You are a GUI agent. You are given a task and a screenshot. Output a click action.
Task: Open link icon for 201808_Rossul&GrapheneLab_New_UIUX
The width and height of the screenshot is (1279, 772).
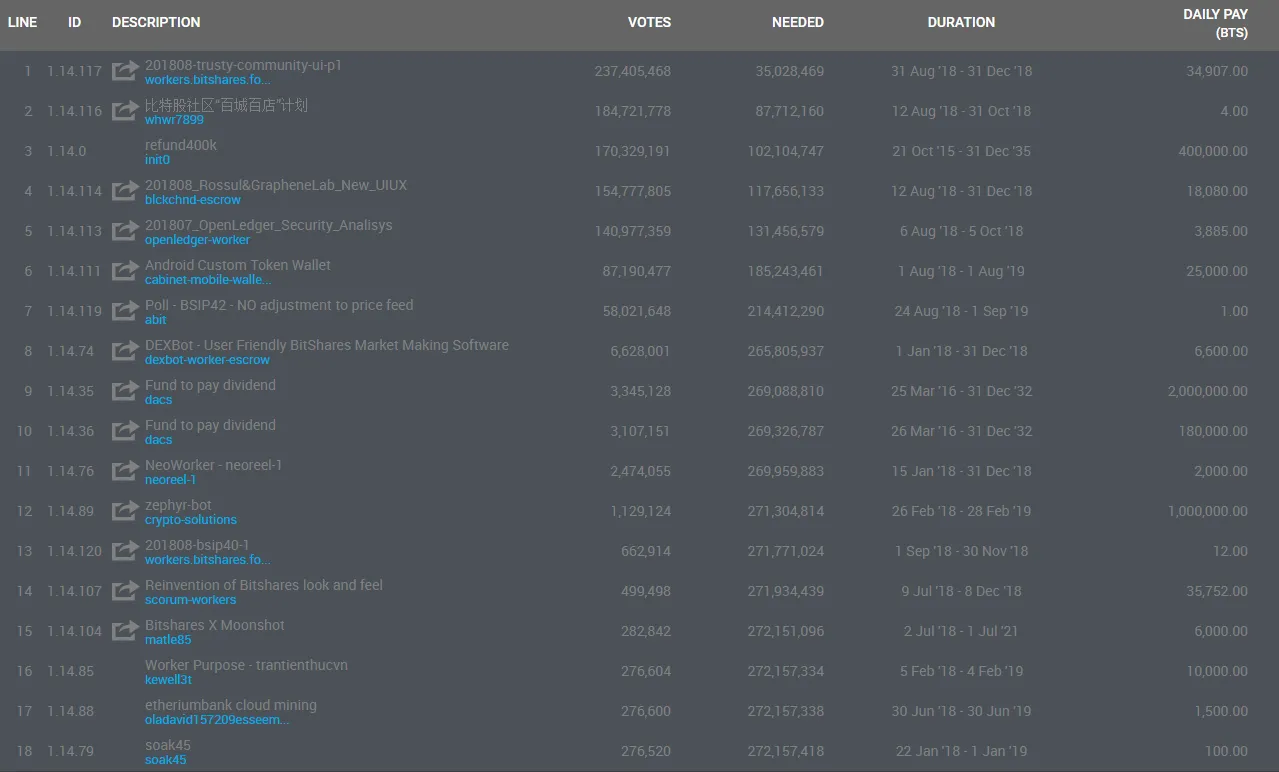125,191
